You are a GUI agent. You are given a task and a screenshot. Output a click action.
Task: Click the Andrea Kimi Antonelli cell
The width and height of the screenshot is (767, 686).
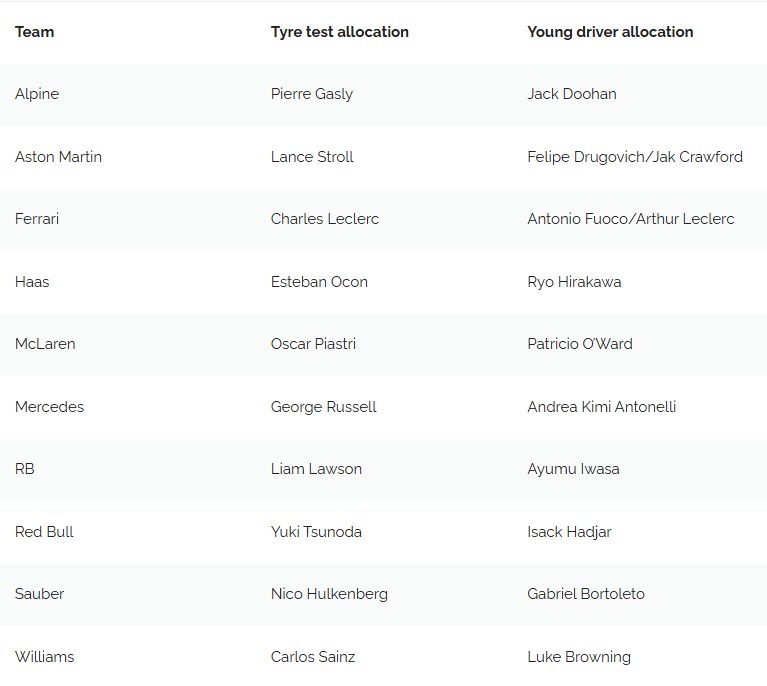pyautogui.click(x=602, y=407)
